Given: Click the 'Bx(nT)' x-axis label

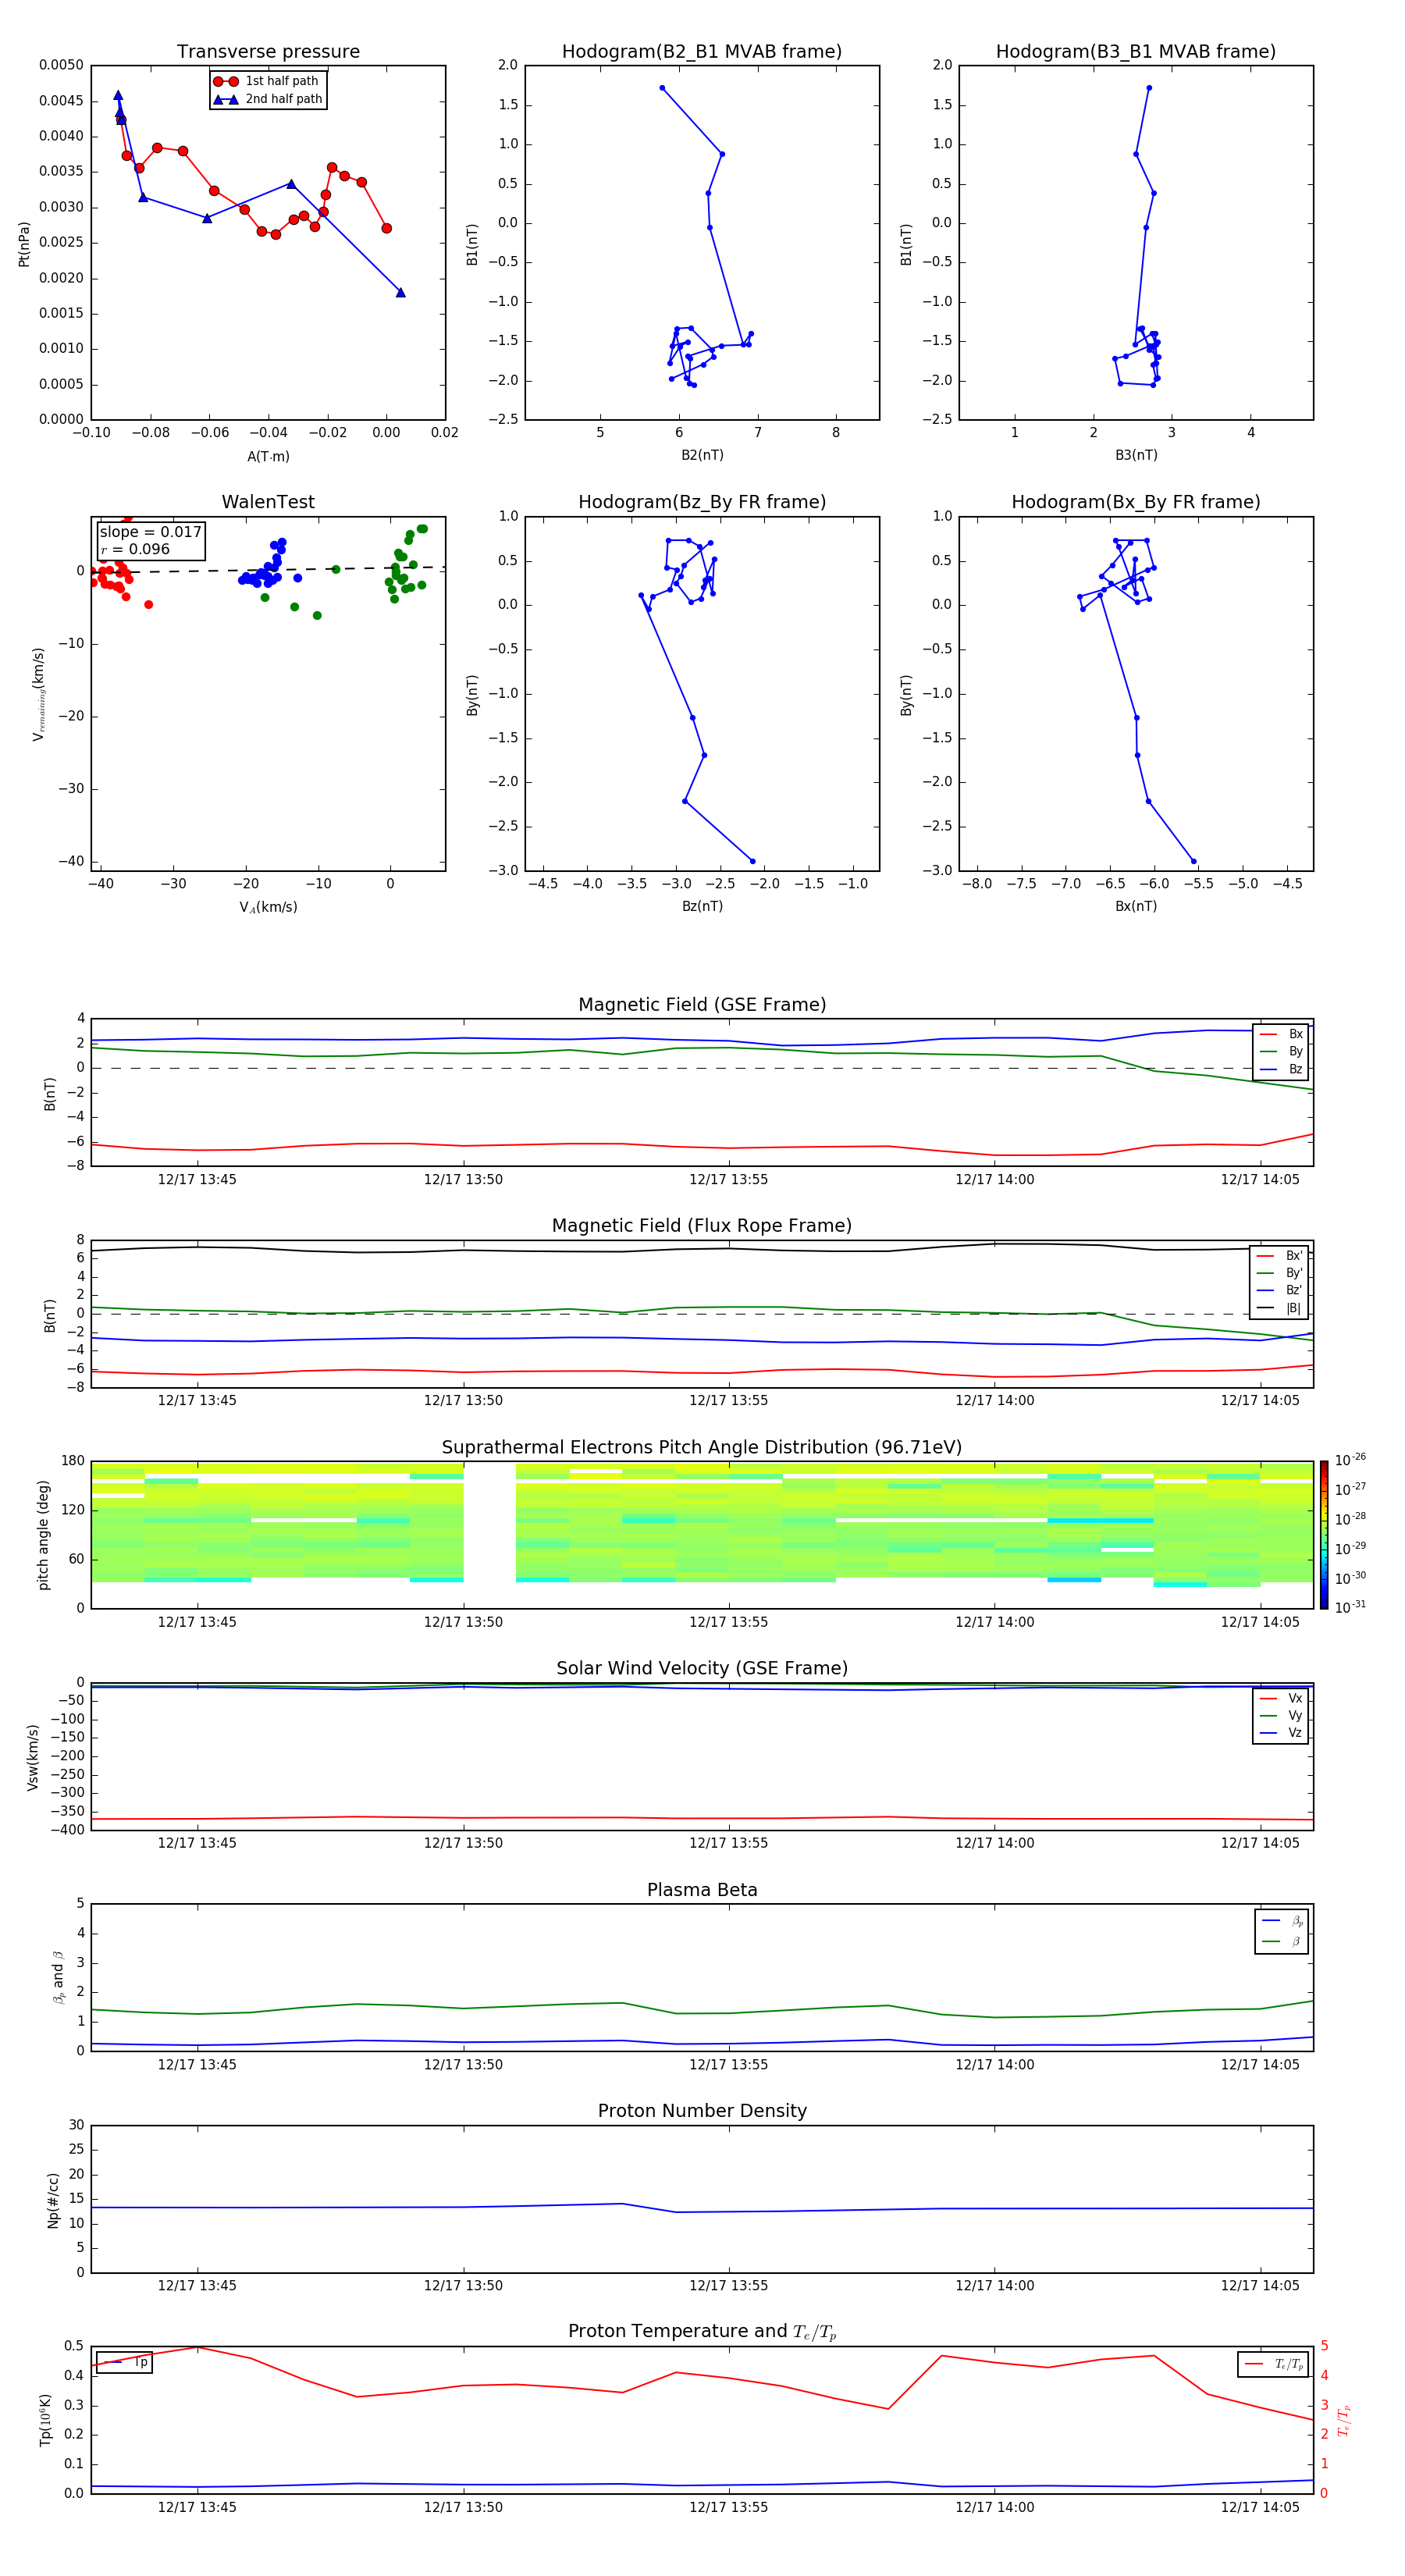Looking at the screenshot, I should click(x=1136, y=906).
